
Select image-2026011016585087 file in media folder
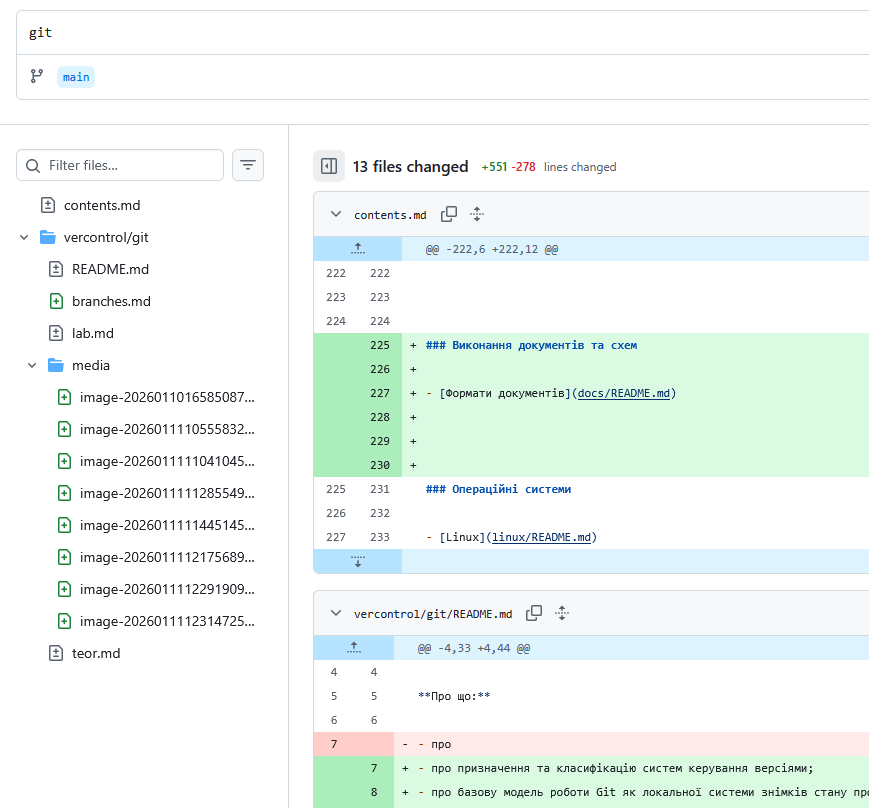tap(167, 397)
